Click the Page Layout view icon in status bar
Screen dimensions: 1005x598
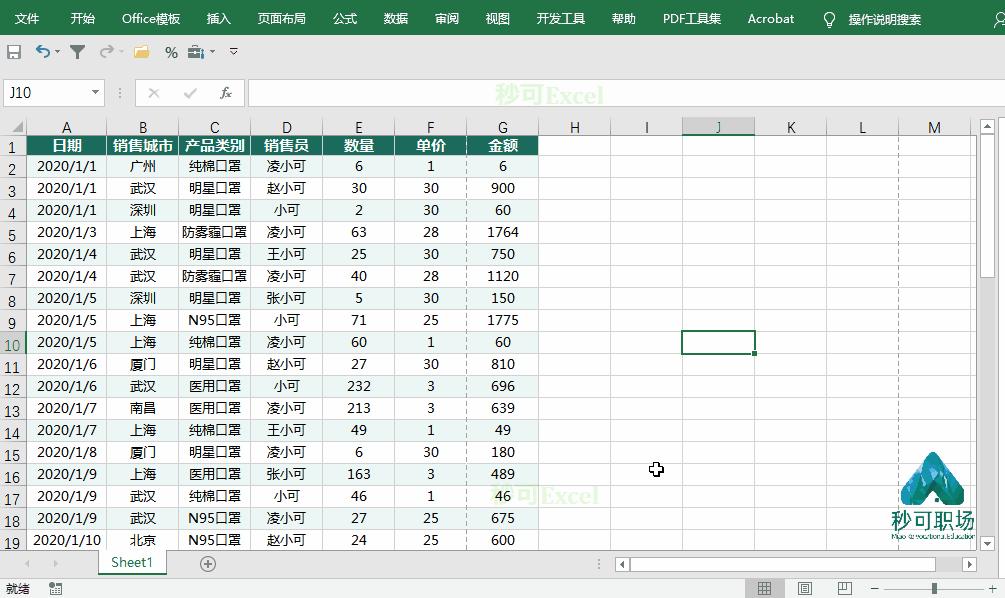(803, 587)
